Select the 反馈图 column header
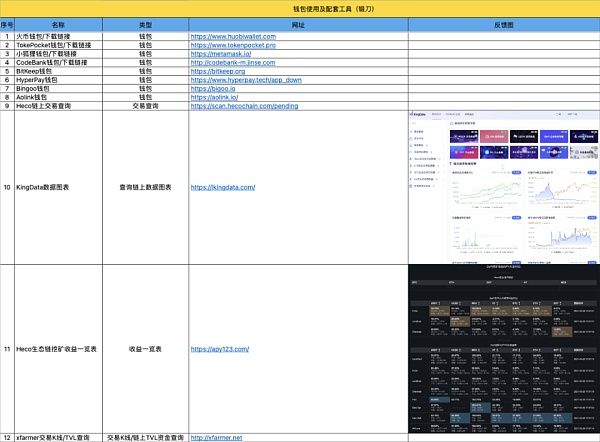600x442 pixels. pos(504,24)
